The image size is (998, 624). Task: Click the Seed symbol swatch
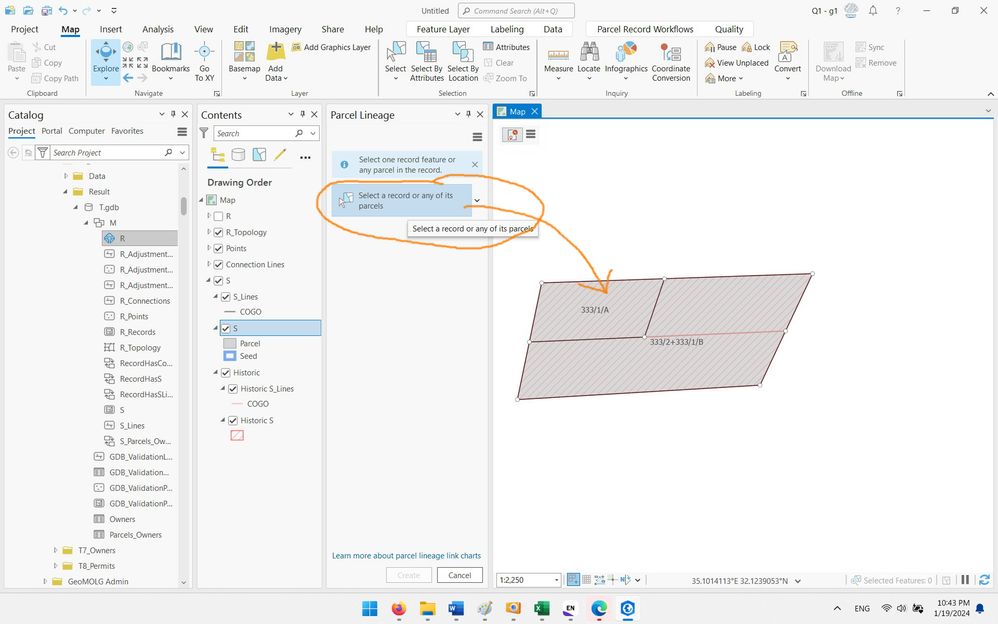click(230, 356)
